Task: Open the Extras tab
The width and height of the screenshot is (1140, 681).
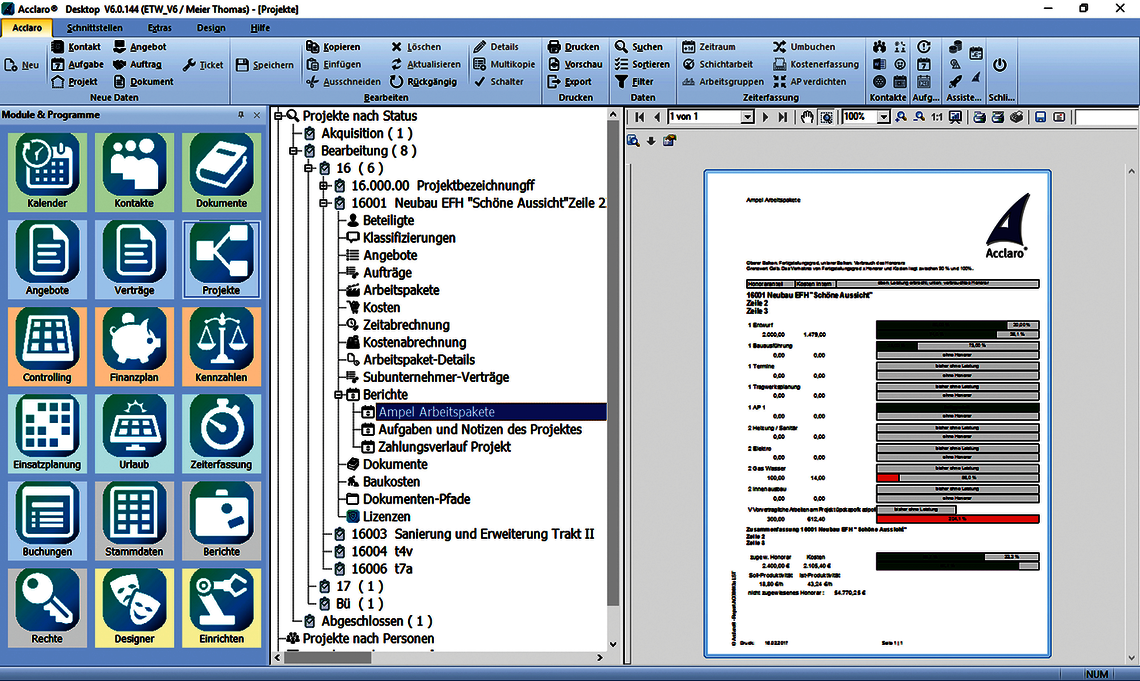Action: [x=159, y=28]
